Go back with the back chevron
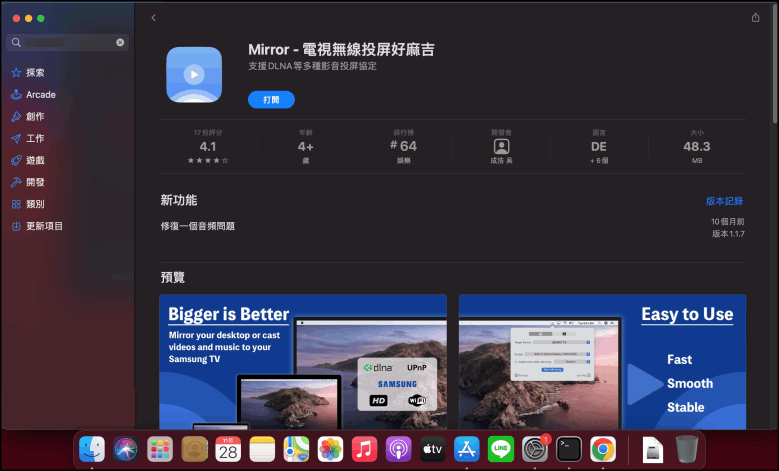The image size is (779, 471). tap(154, 18)
